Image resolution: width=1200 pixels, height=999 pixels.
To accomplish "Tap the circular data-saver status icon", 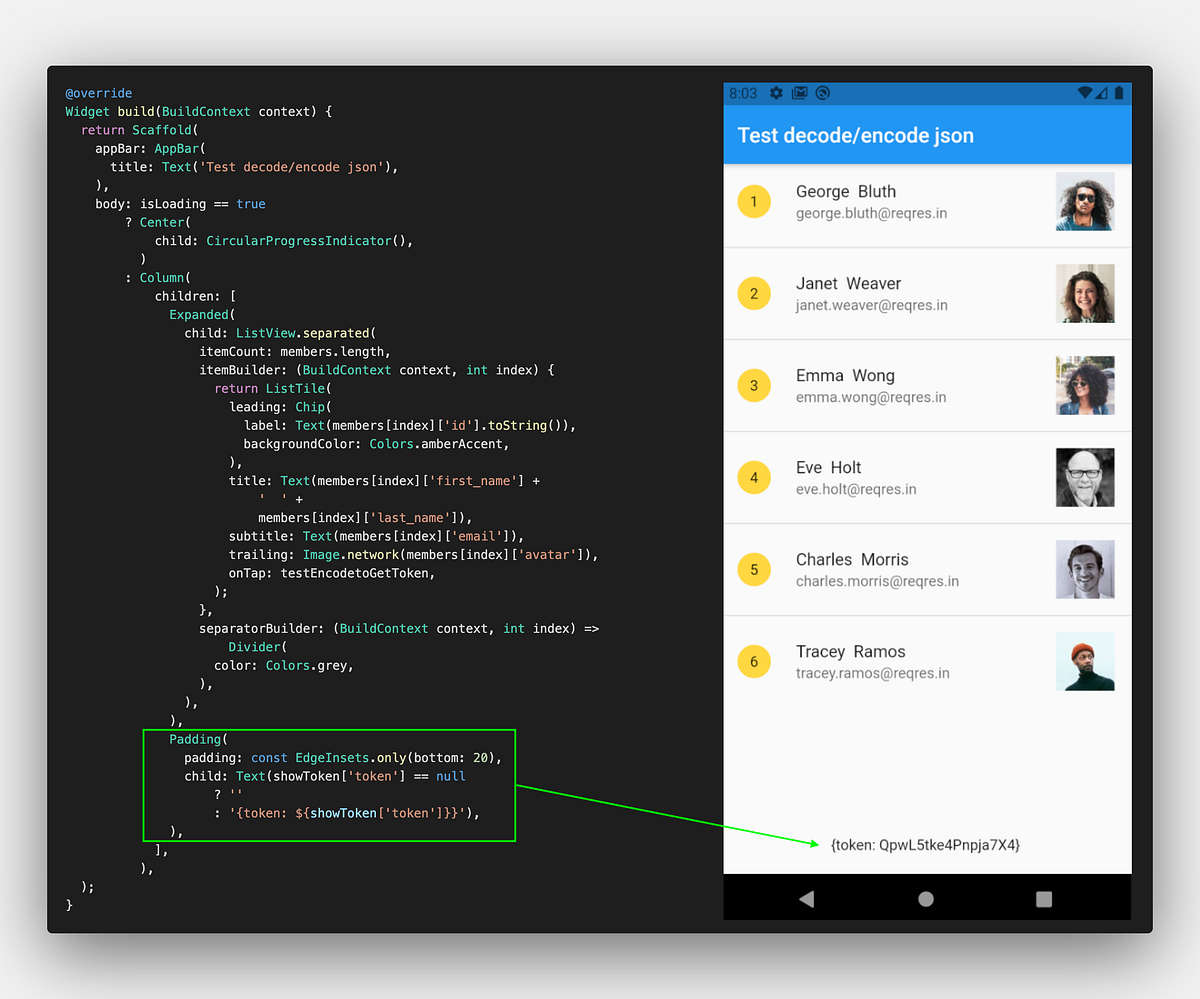I will pos(822,92).
